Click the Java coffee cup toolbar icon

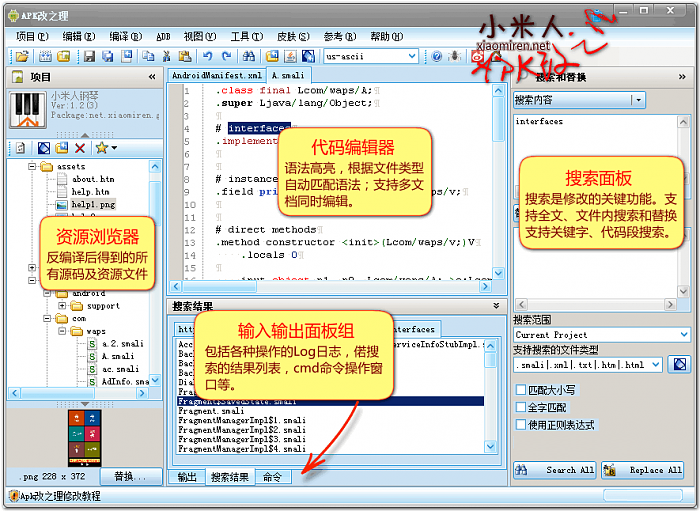point(291,56)
